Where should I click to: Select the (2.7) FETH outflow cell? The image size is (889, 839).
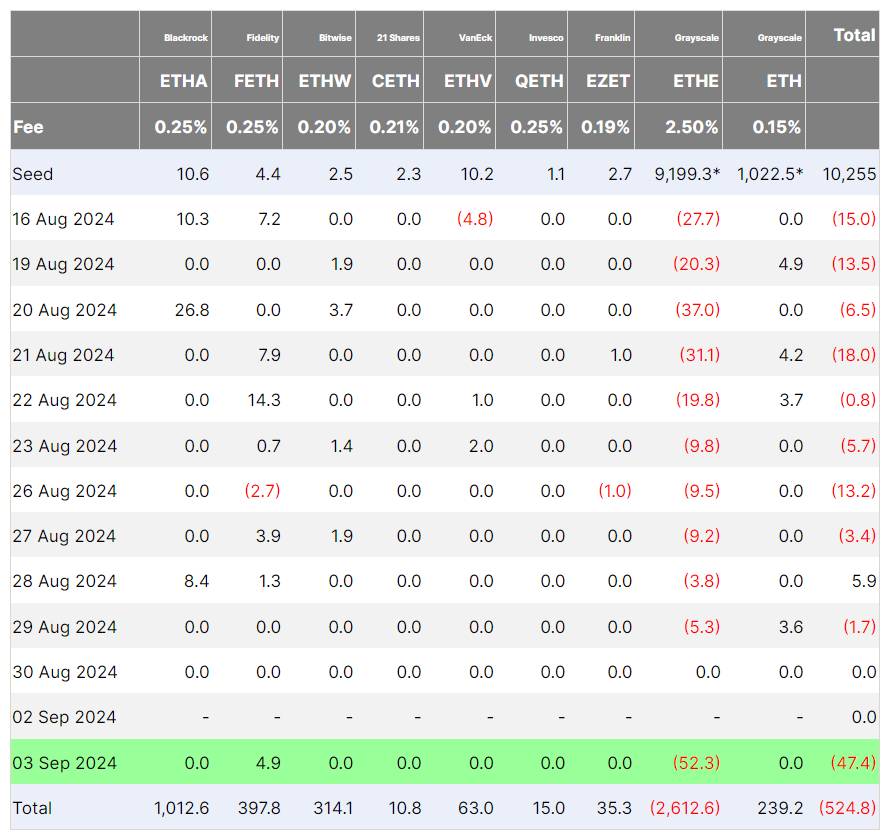click(x=263, y=491)
